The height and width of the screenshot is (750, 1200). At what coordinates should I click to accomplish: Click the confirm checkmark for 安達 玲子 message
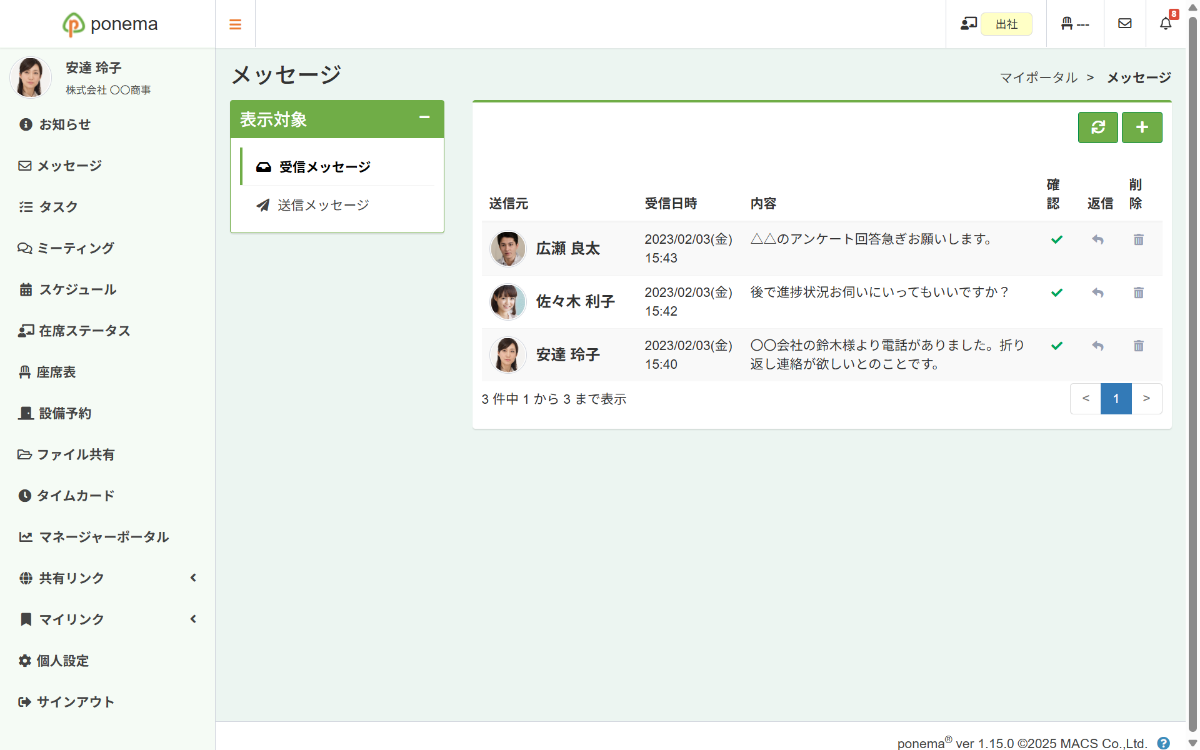(x=1057, y=345)
